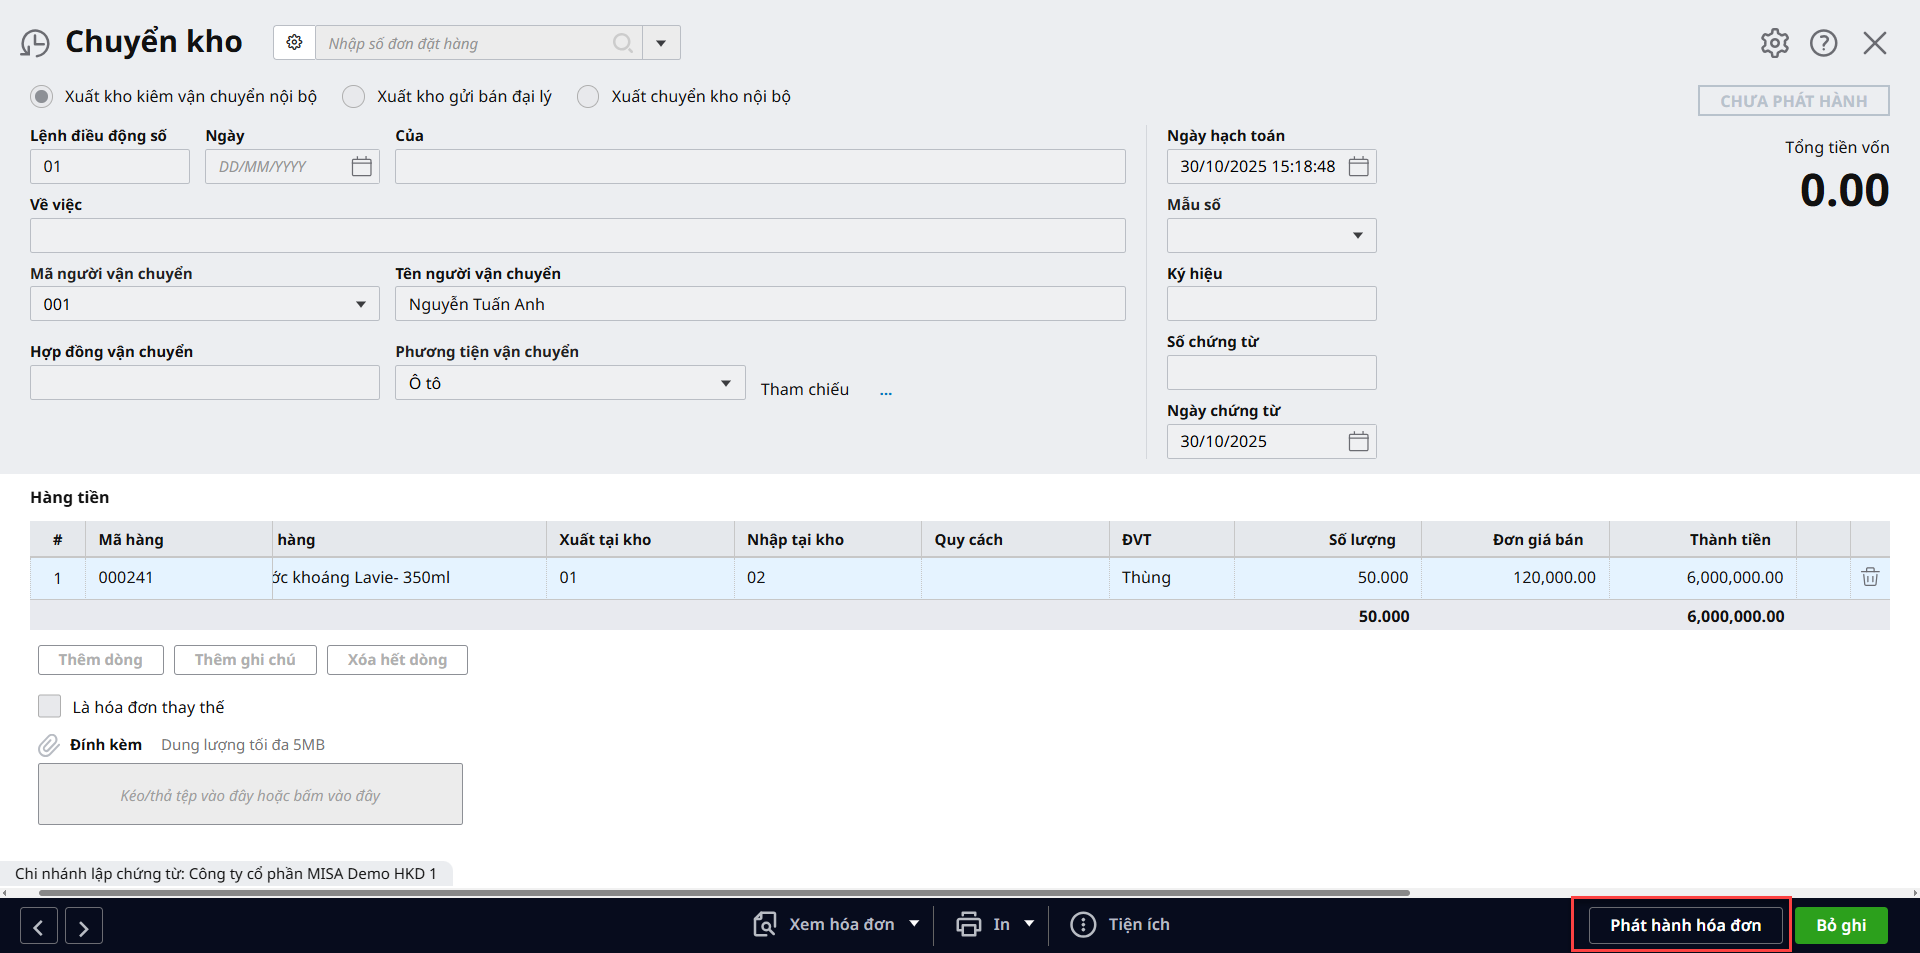Image resolution: width=1920 pixels, height=953 pixels.
Task: Expand the Mẫu số dropdown
Action: click(x=1357, y=236)
